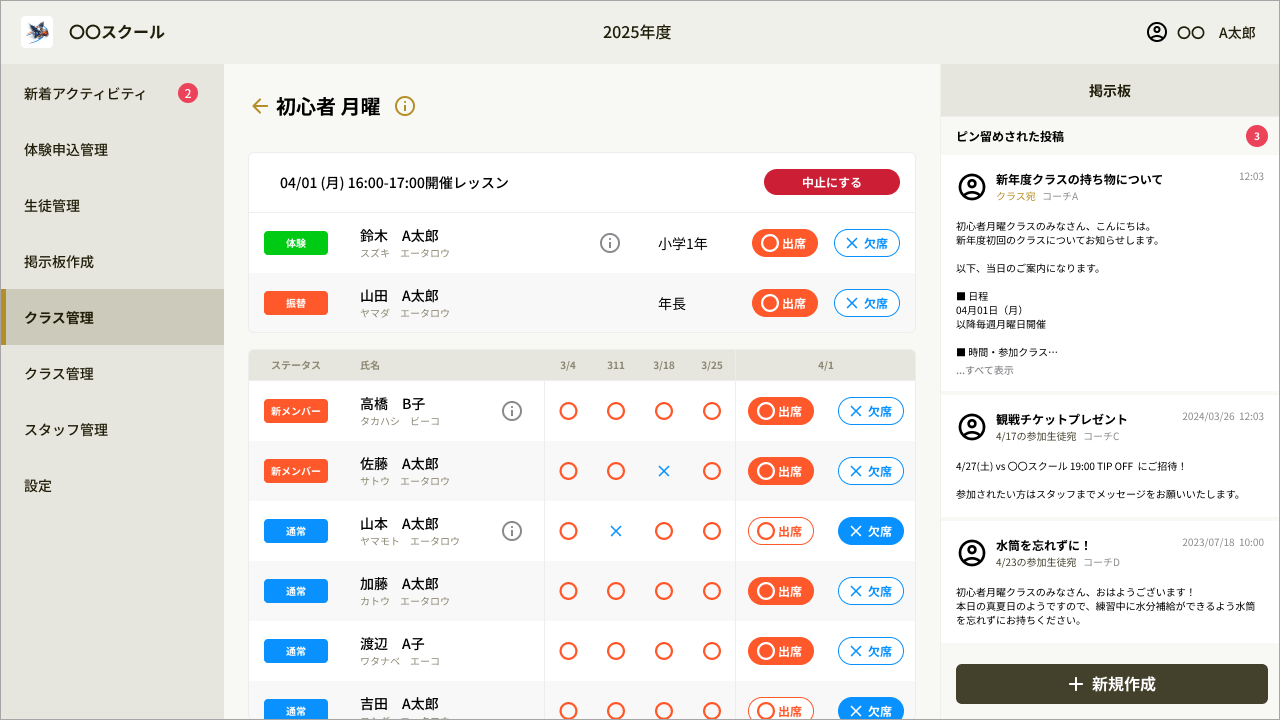Click 新規作成 to create a new post
The image size is (1280, 720).
click(x=1110, y=684)
